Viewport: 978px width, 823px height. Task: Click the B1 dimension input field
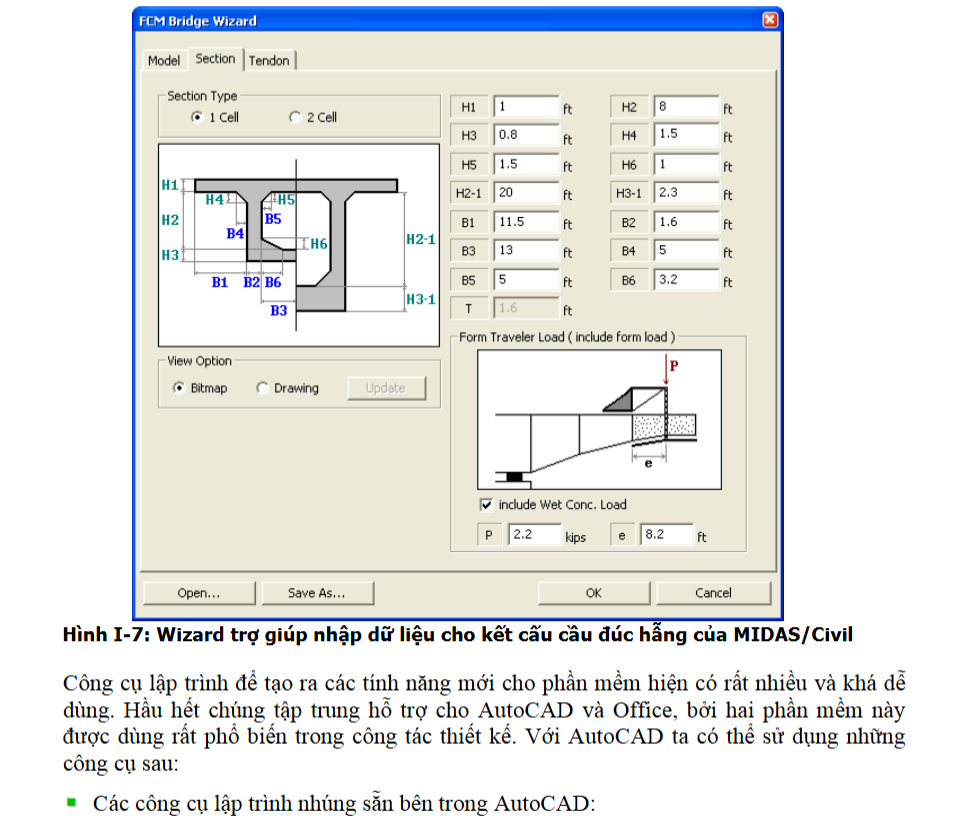point(525,222)
